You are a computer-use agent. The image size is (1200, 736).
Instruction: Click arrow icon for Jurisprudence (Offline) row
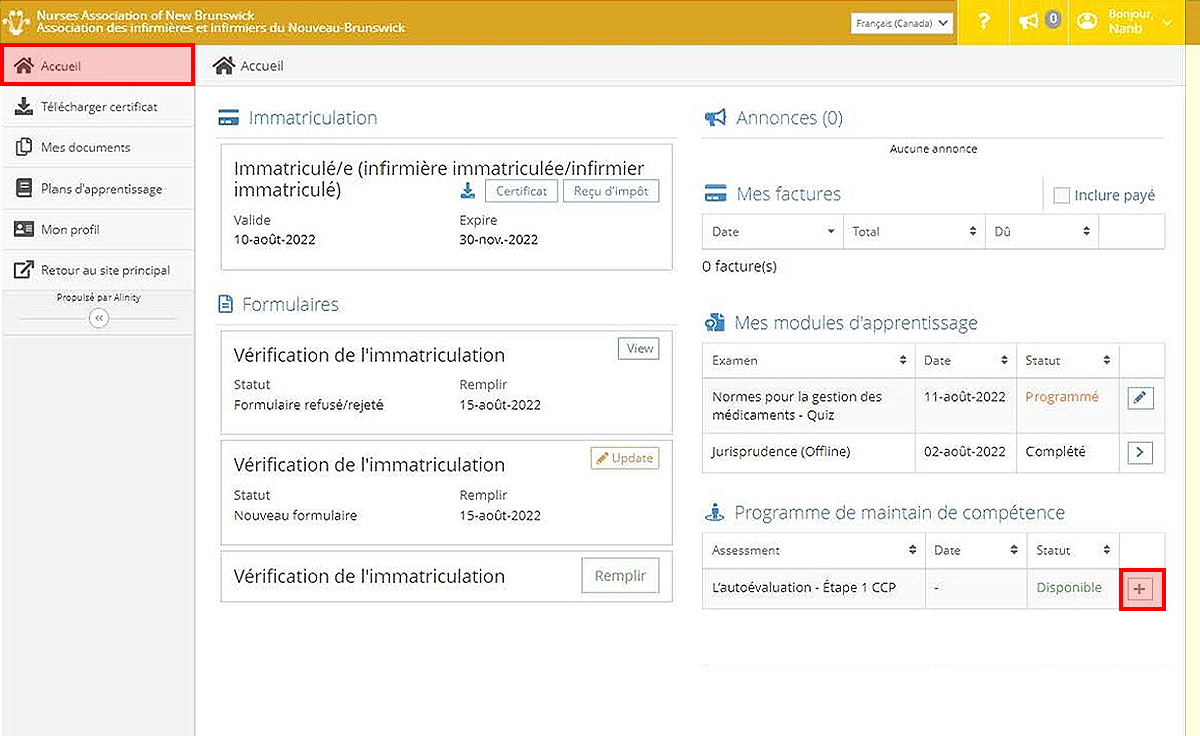(1140, 453)
